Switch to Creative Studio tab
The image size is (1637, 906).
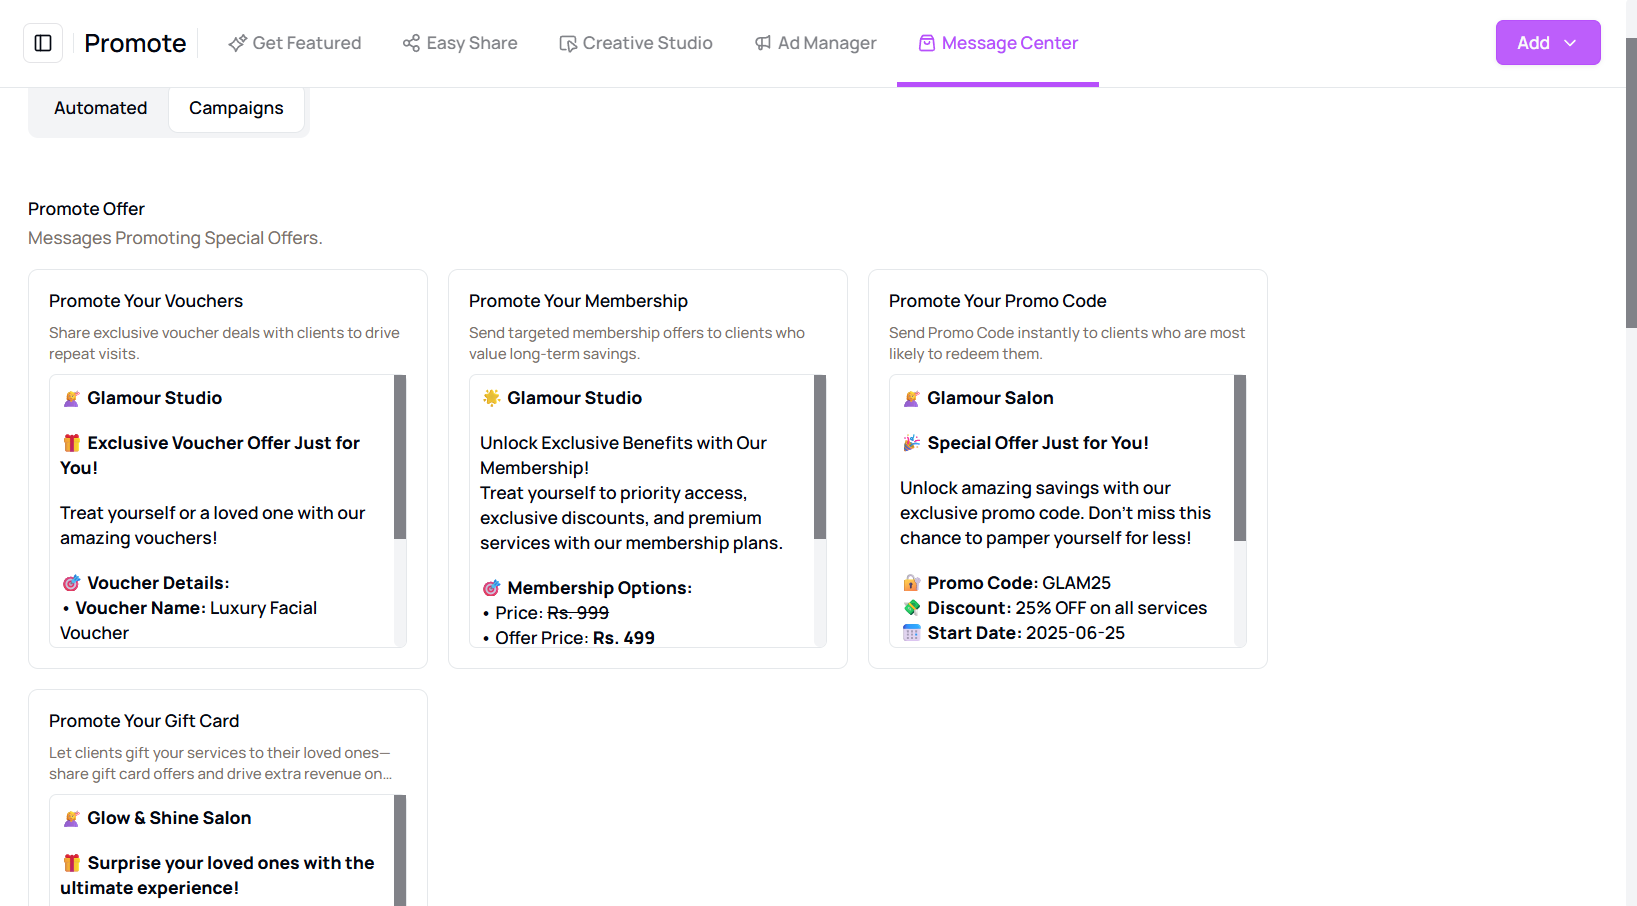[x=636, y=43]
